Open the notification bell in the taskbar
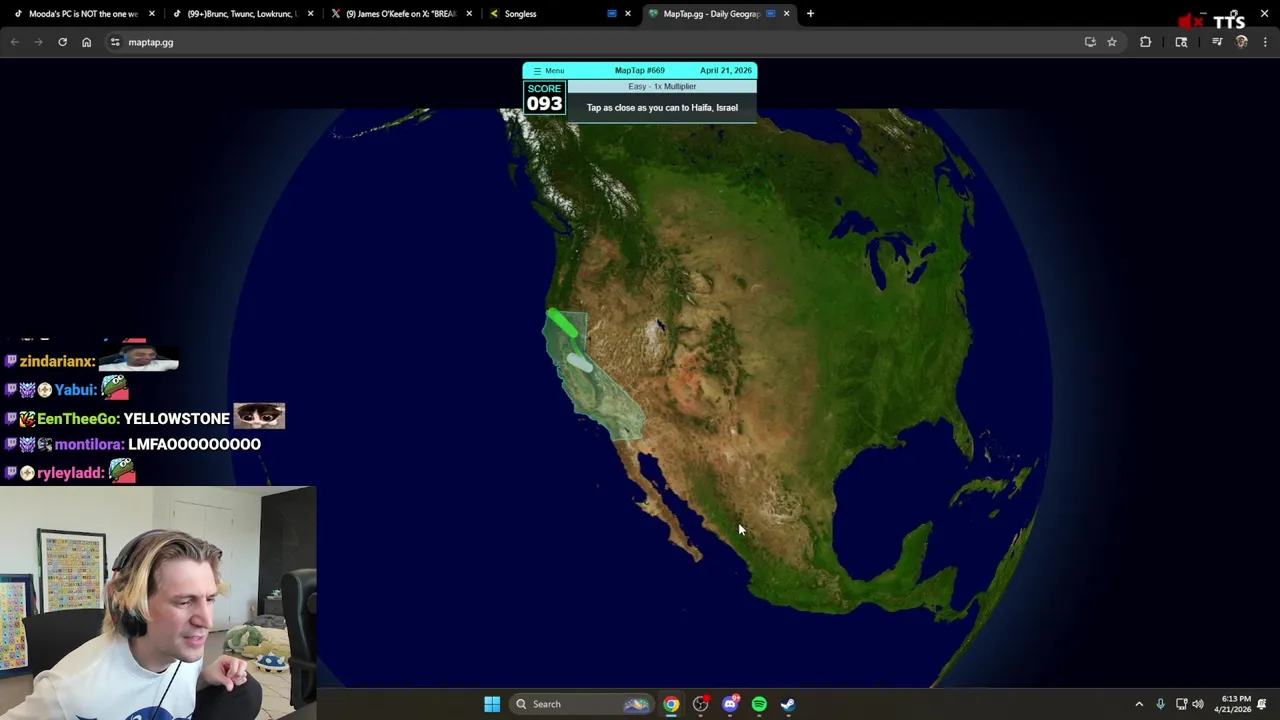This screenshot has height=720, width=1280. point(1262,704)
